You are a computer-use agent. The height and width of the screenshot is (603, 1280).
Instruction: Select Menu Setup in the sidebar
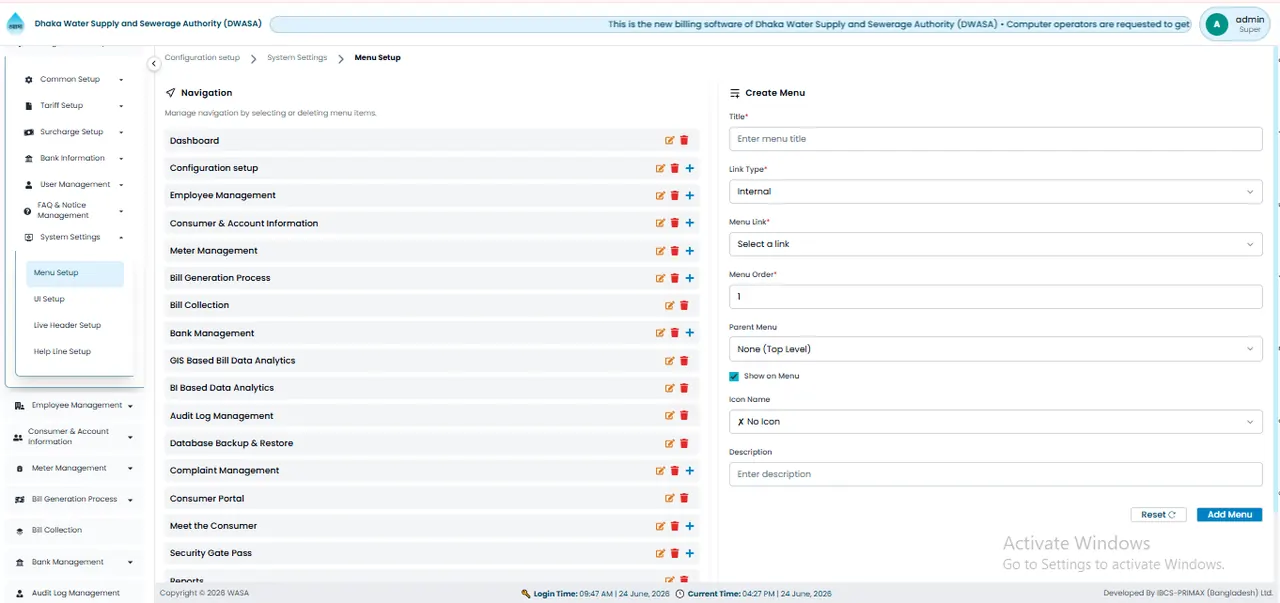tap(76, 273)
